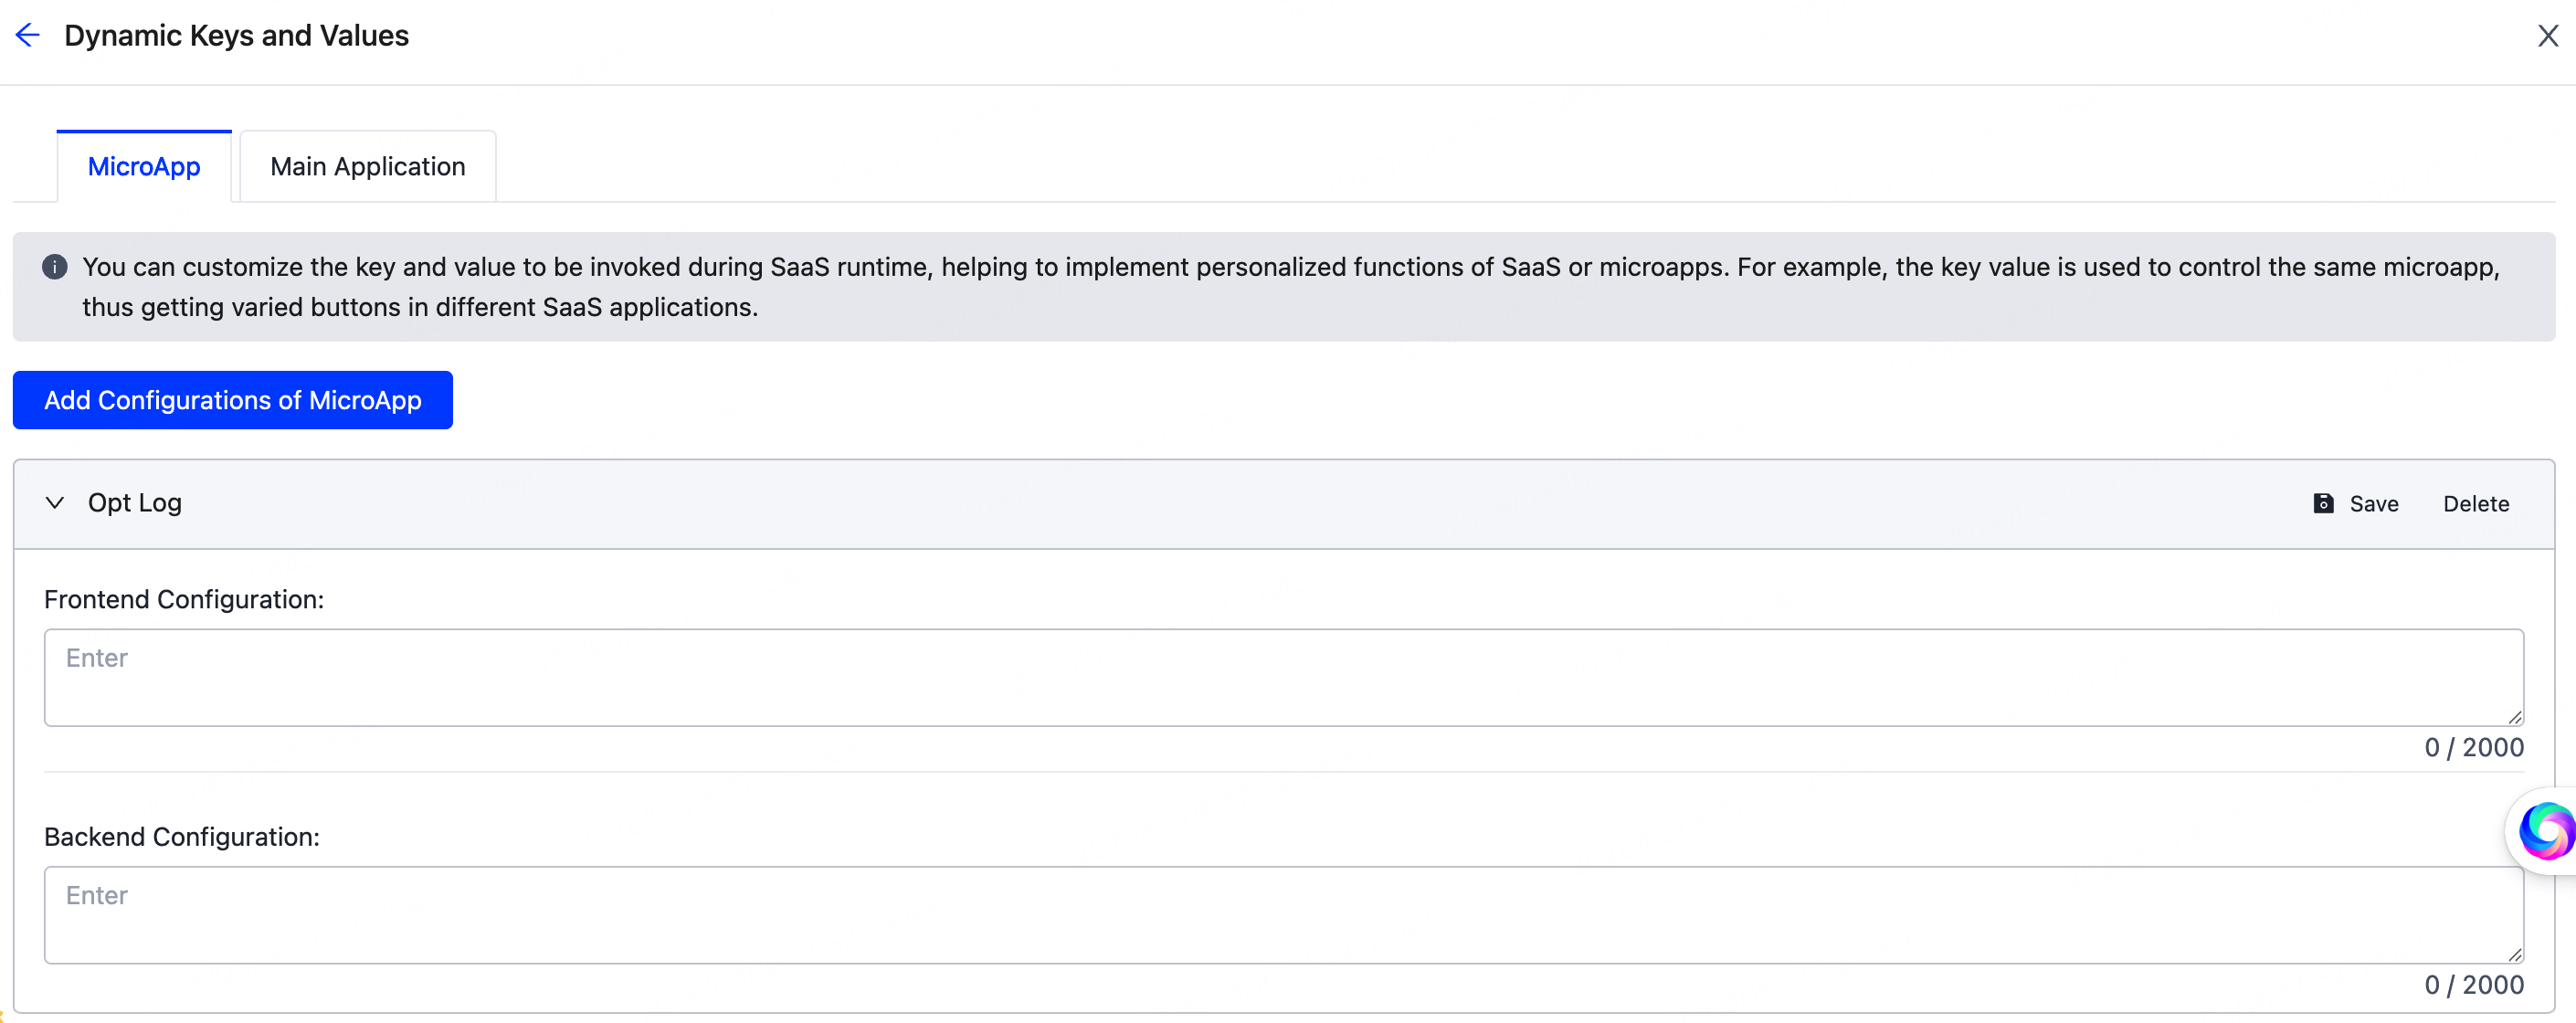Select the MicroApp tab
The width and height of the screenshot is (2576, 1023).
click(144, 166)
